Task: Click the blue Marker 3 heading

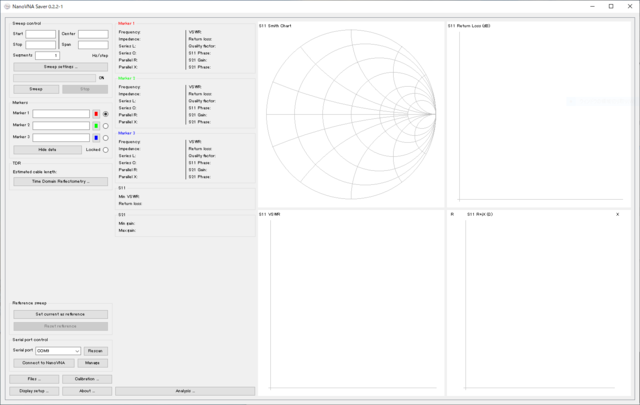Action: [126, 133]
